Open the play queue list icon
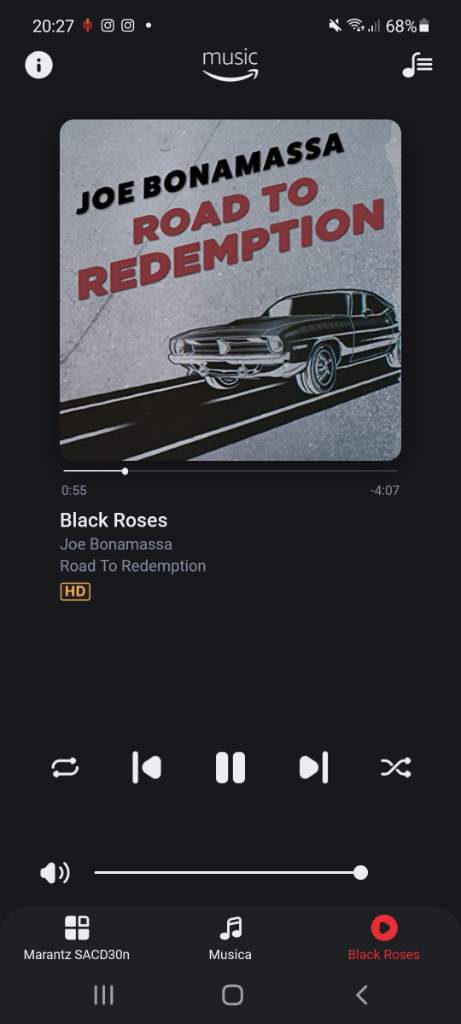The width and height of the screenshot is (461, 1024). [417, 65]
